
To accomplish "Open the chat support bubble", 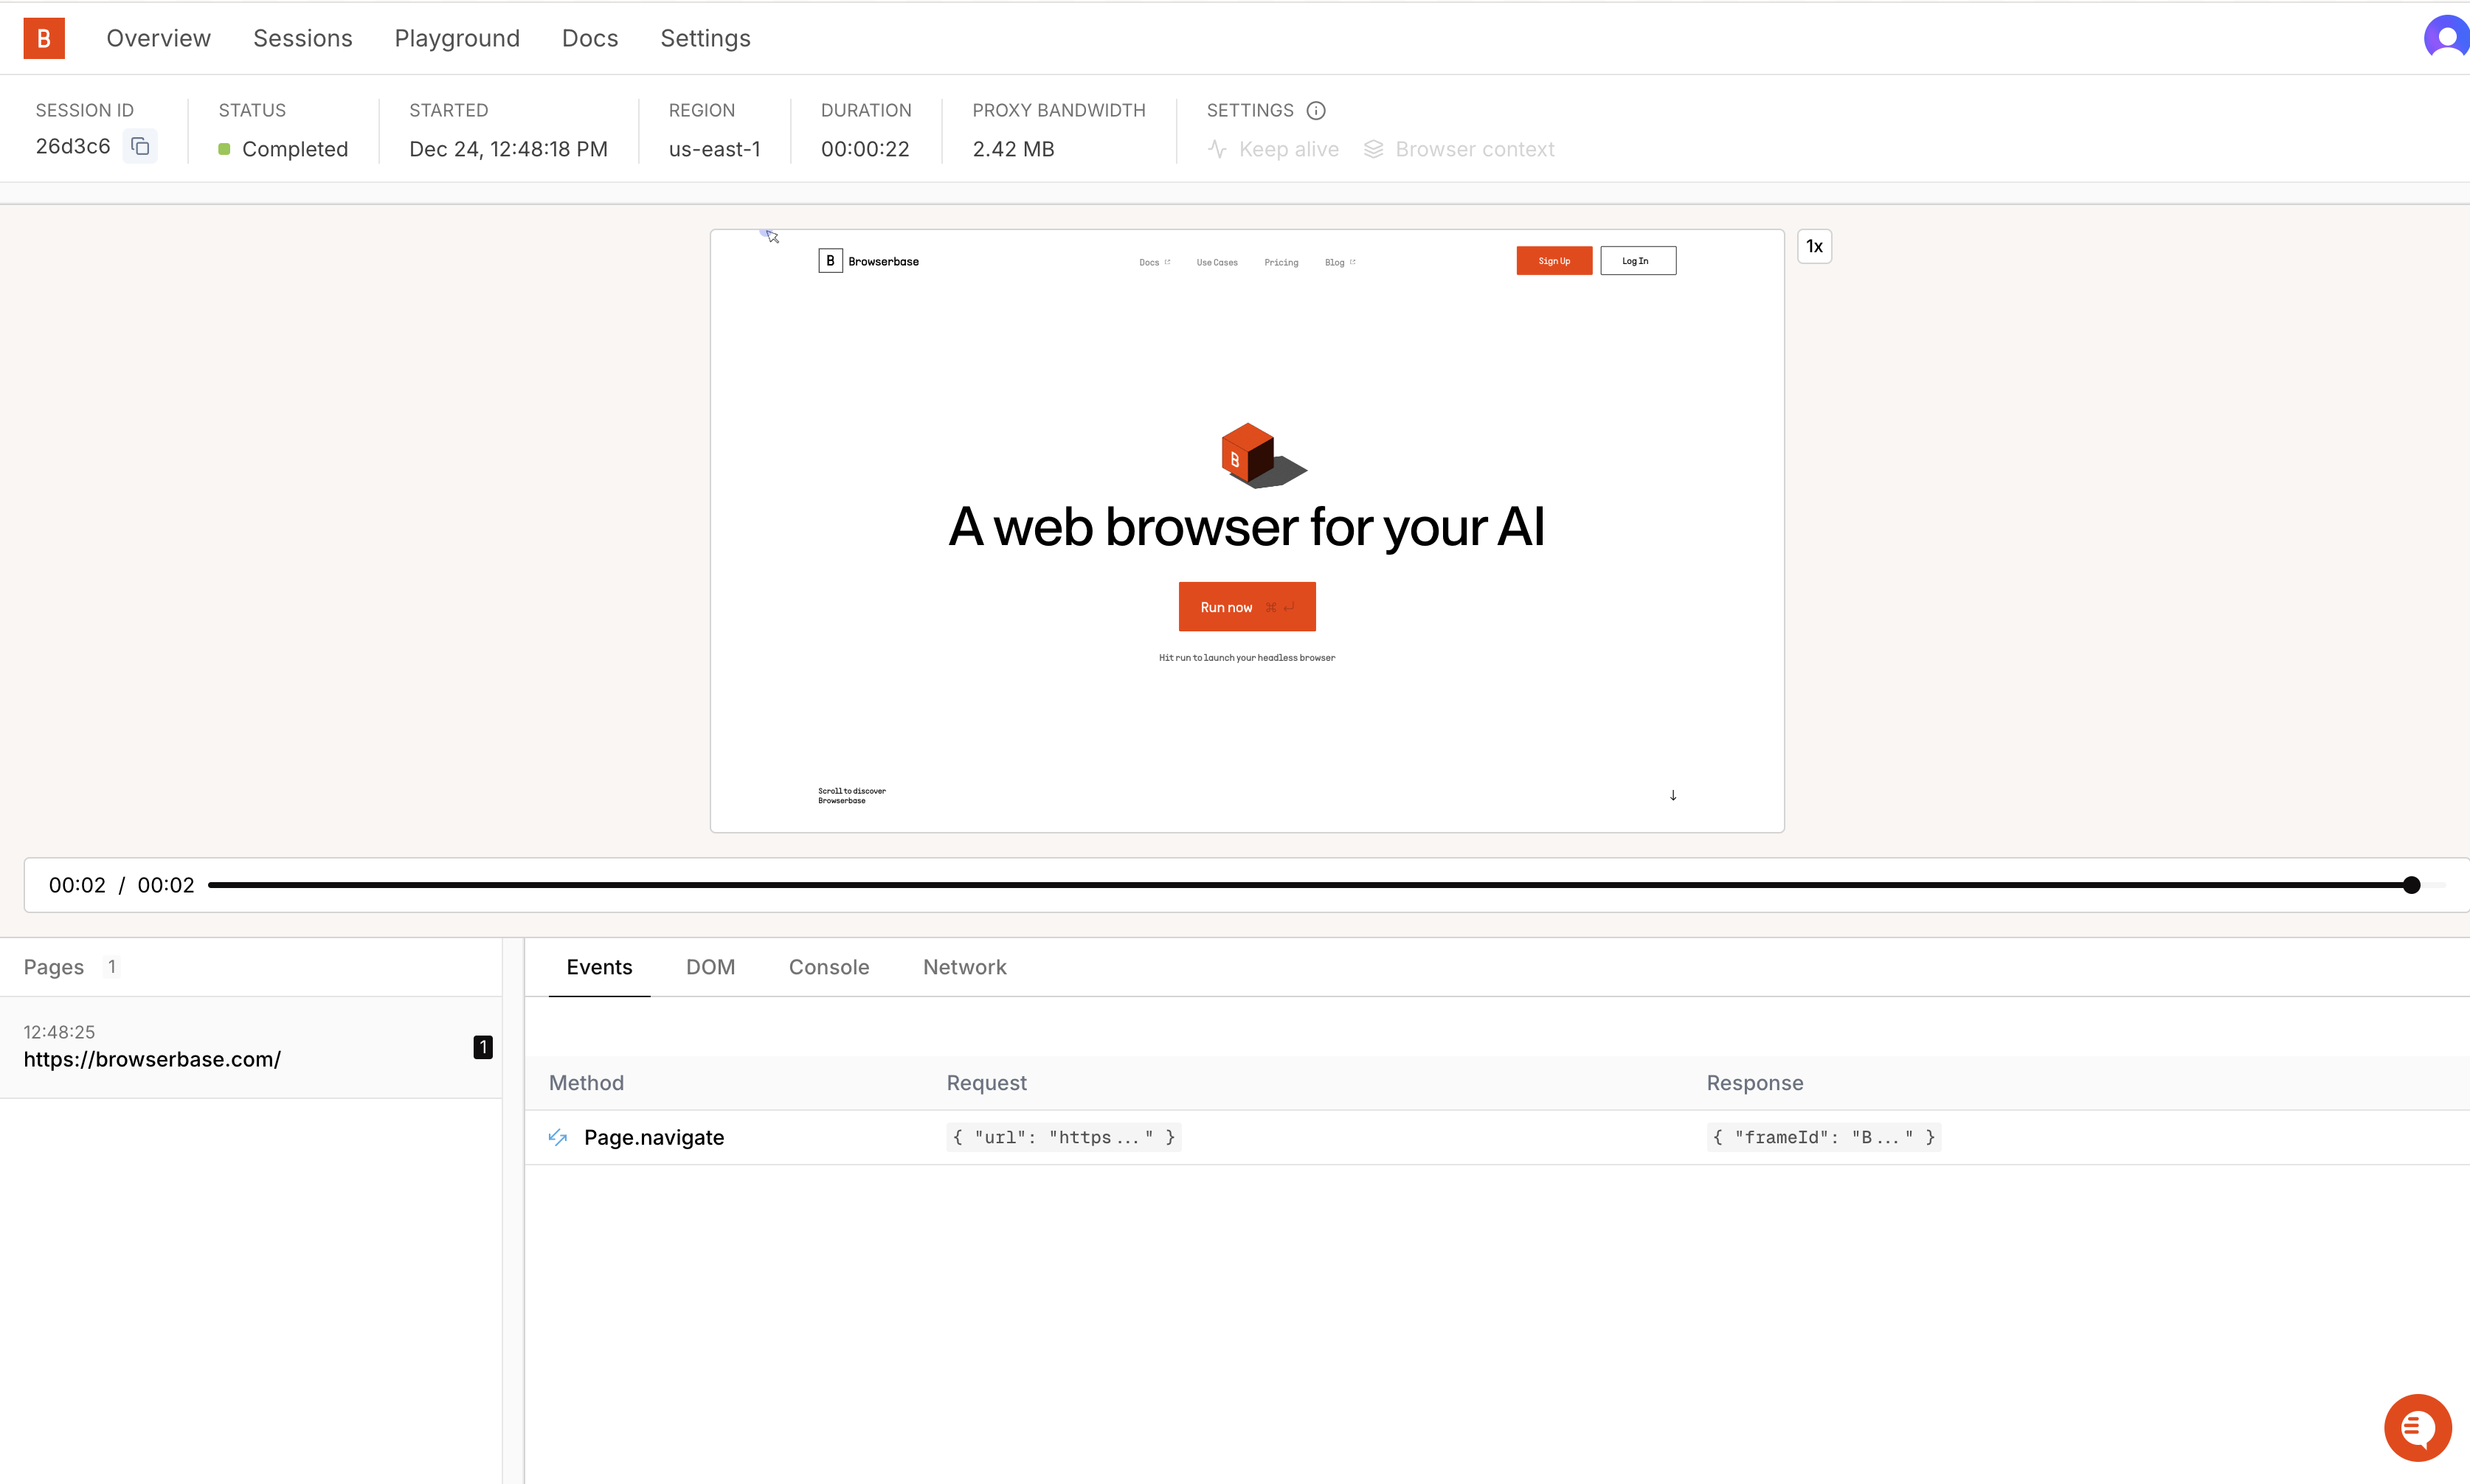I will [x=2417, y=1427].
